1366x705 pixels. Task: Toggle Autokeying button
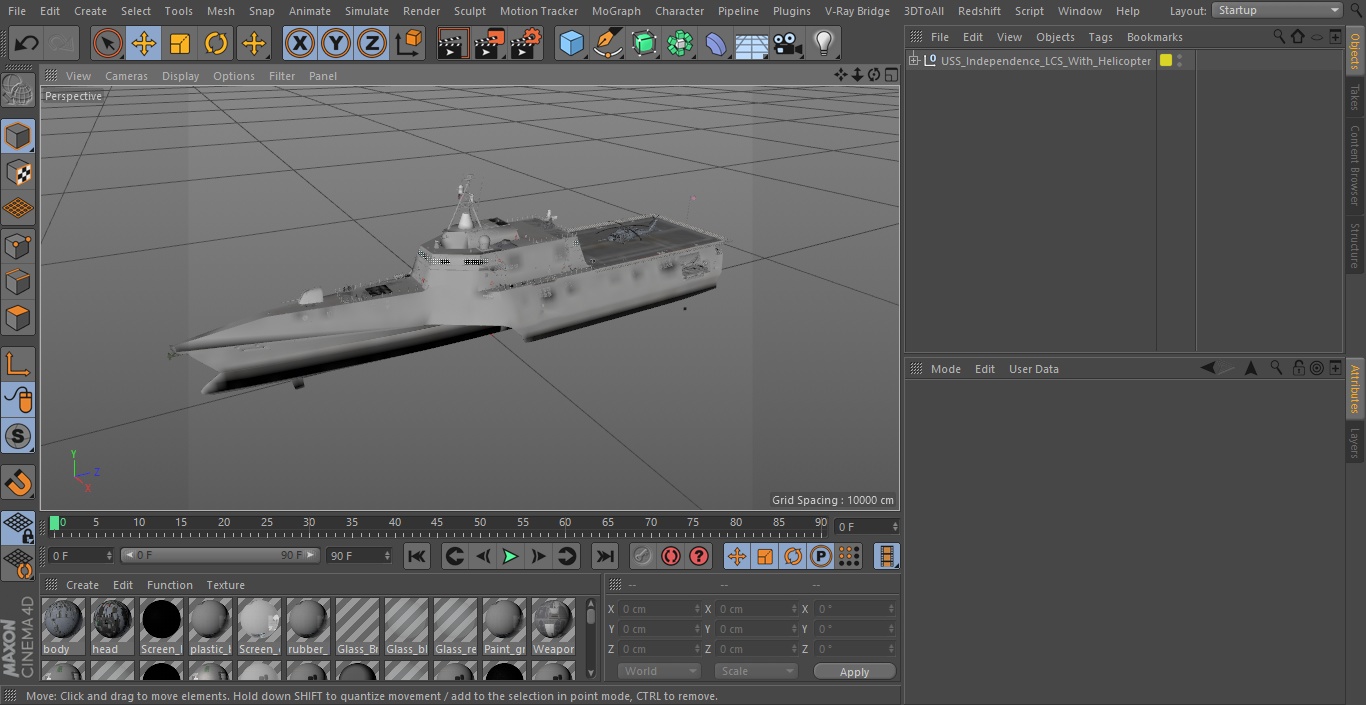pos(671,556)
